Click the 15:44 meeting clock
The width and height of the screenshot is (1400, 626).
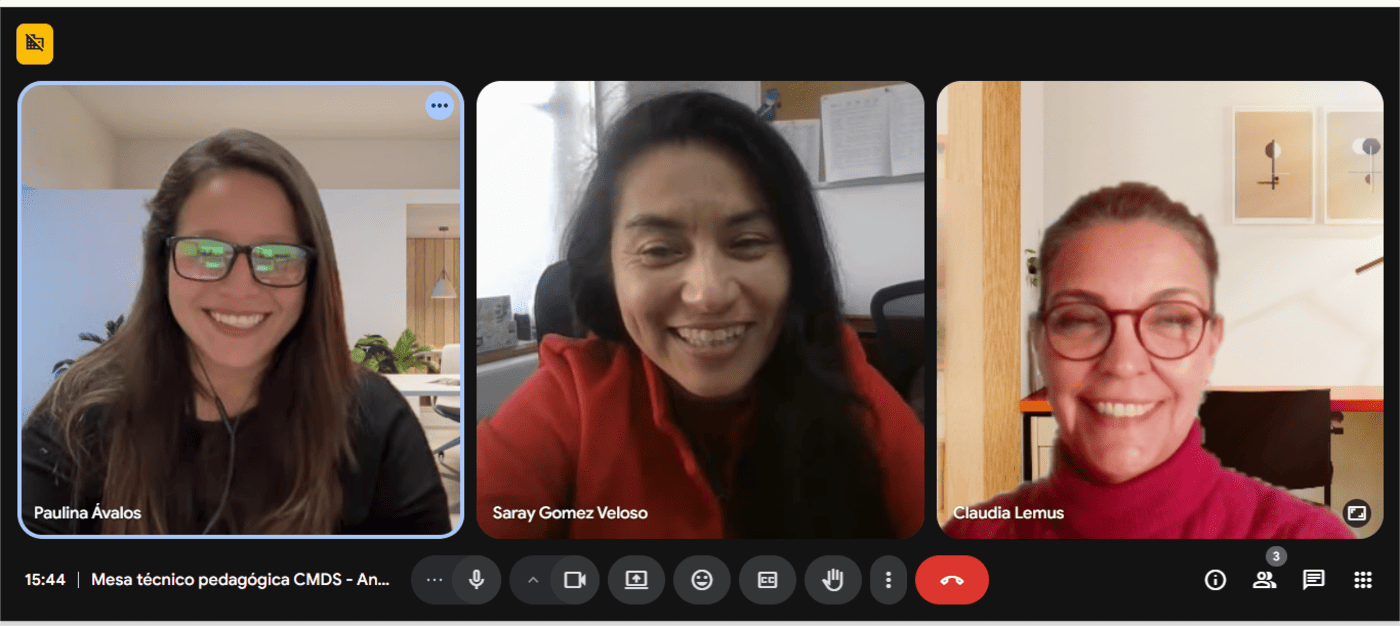45,580
